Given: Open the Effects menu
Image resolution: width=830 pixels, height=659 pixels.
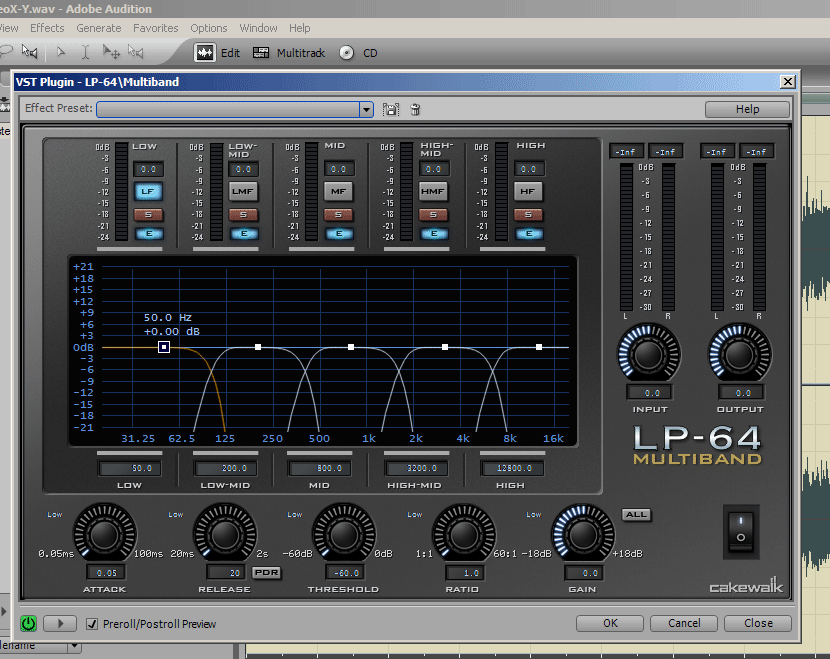Looking at the screenshot, I should 47,28.
